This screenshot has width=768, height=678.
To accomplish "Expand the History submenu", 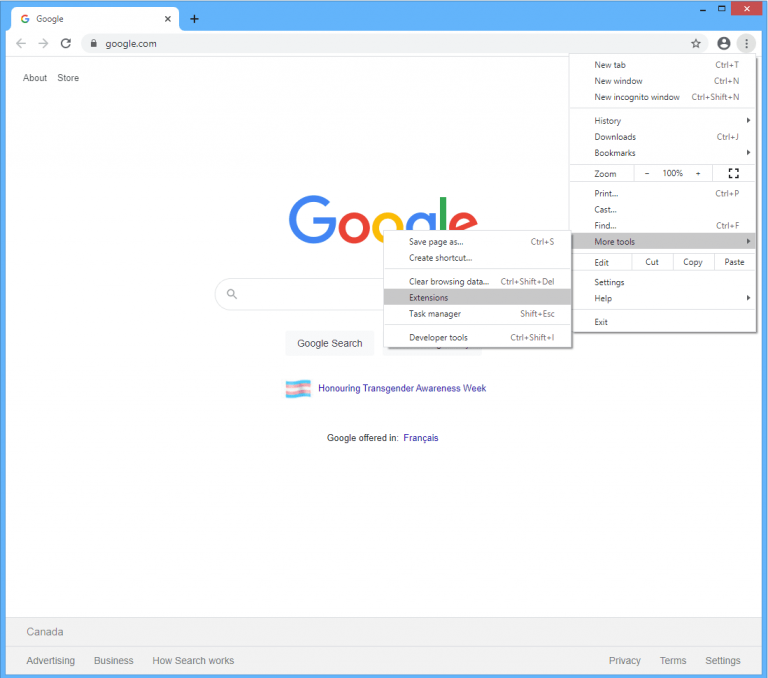I will click(663, 121).
